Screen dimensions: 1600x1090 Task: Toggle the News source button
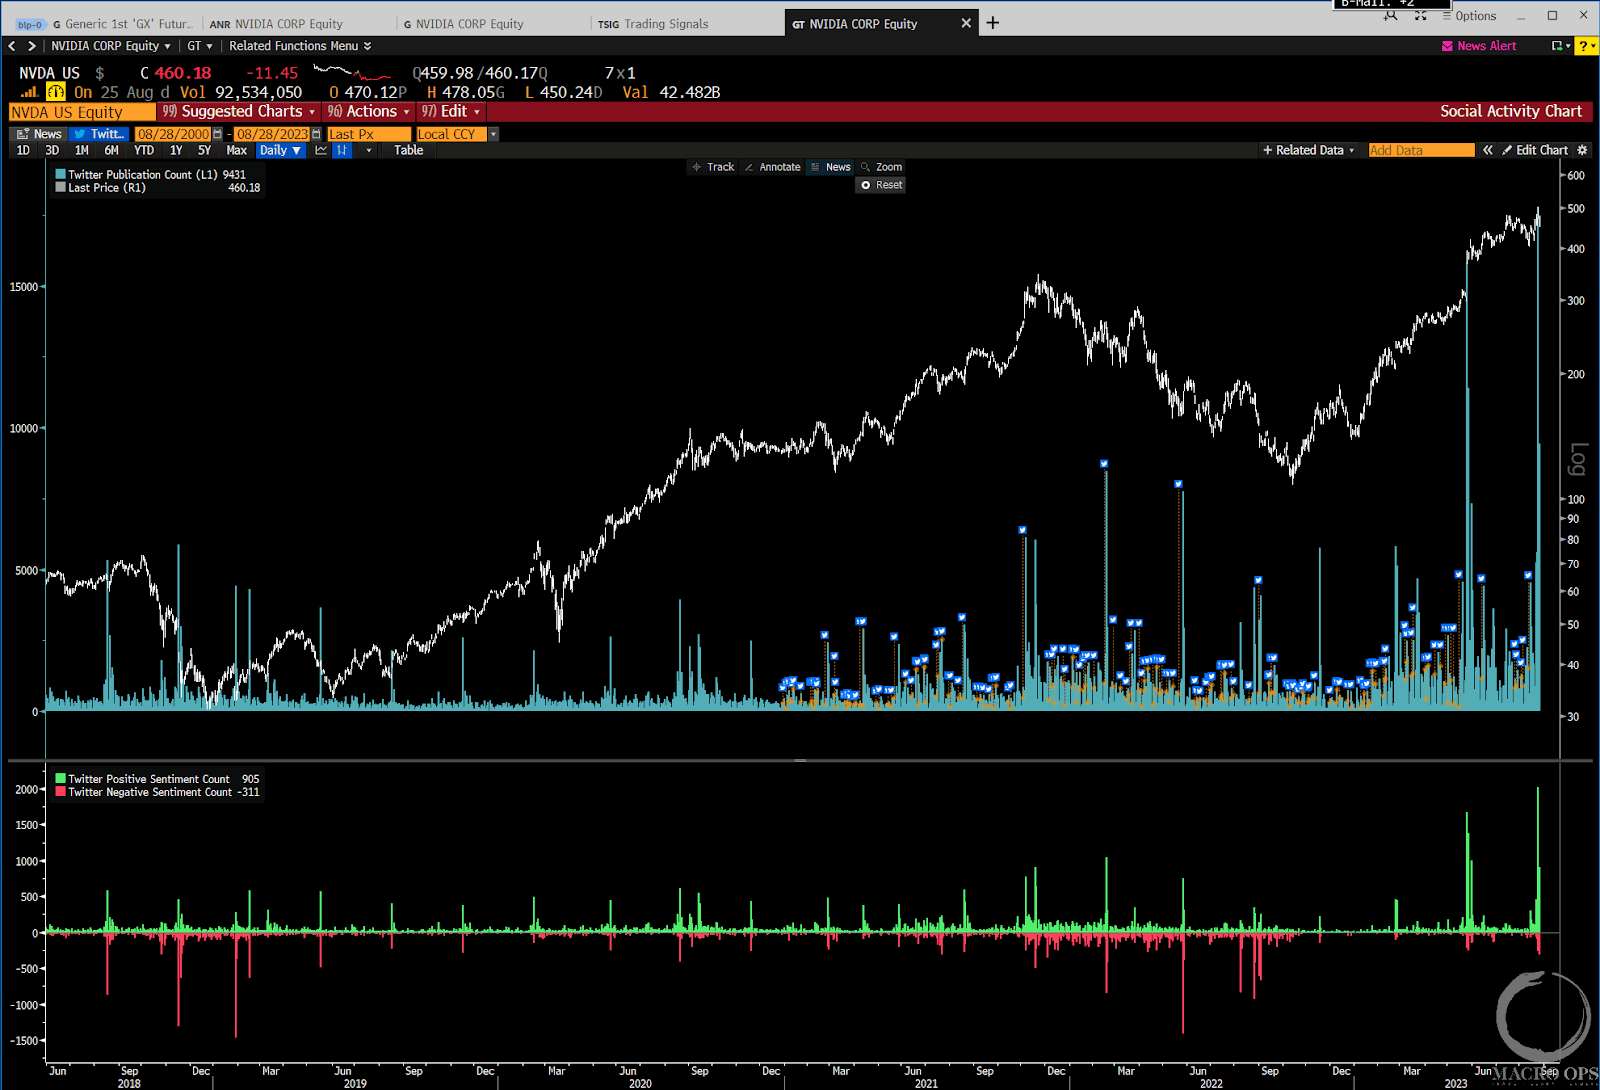[39, 134]
